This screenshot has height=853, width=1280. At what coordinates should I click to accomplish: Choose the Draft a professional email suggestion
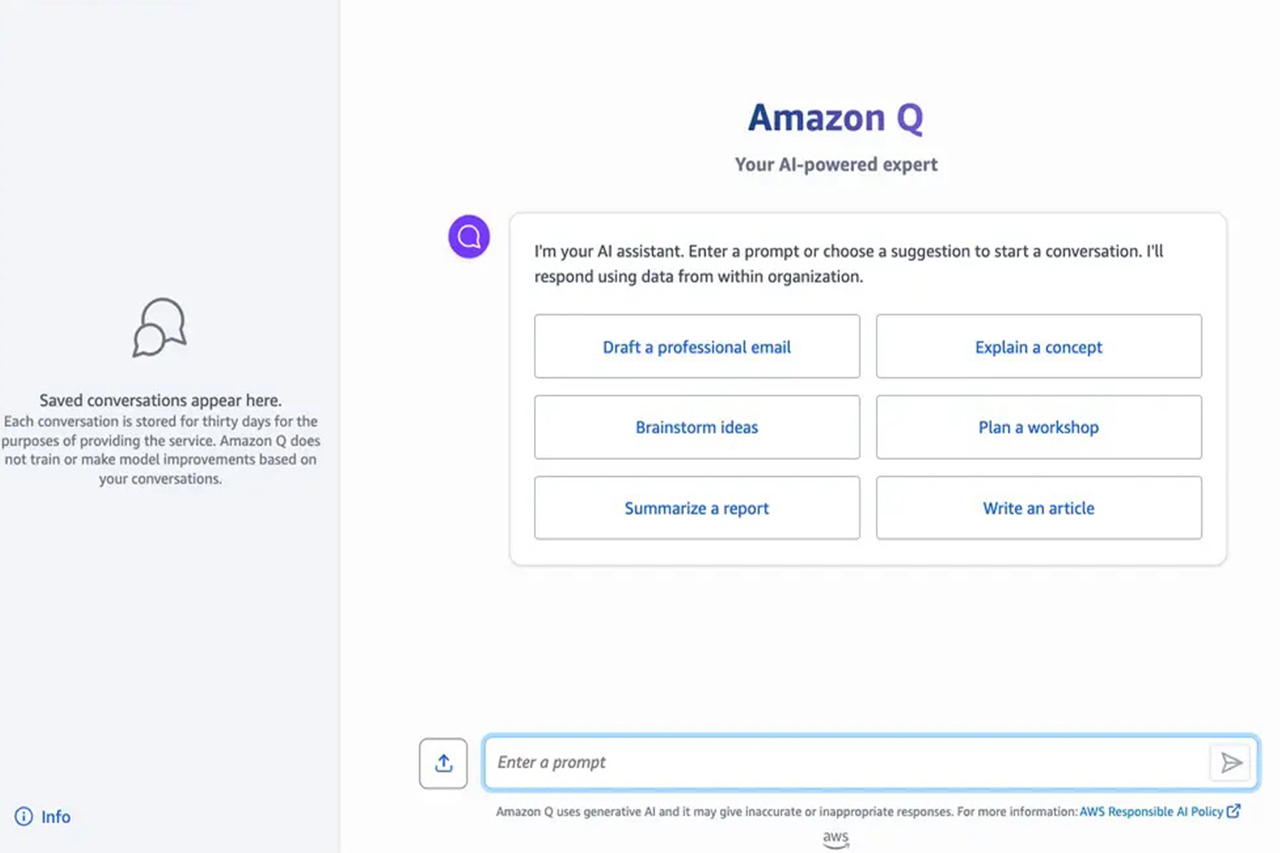(697, 346)
